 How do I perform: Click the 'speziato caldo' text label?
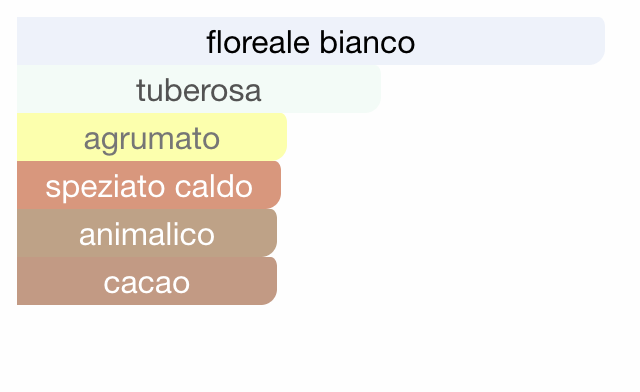click(149, 187)
